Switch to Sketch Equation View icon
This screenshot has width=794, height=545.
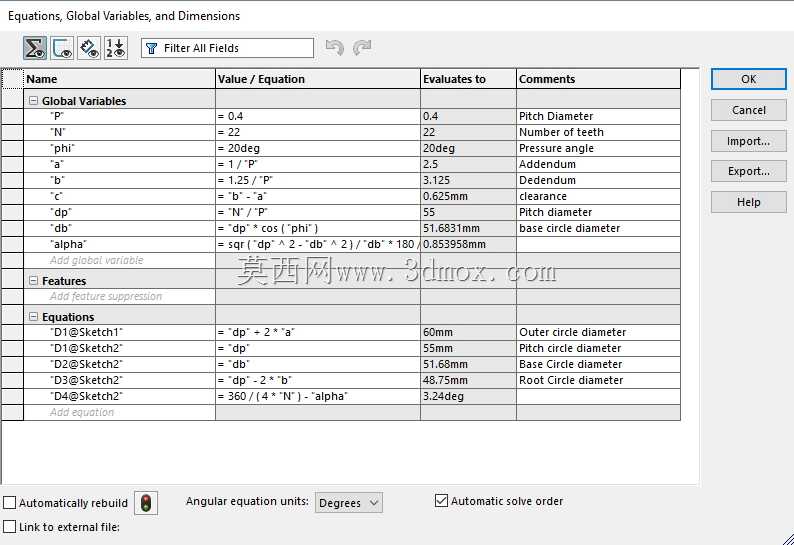62,48
